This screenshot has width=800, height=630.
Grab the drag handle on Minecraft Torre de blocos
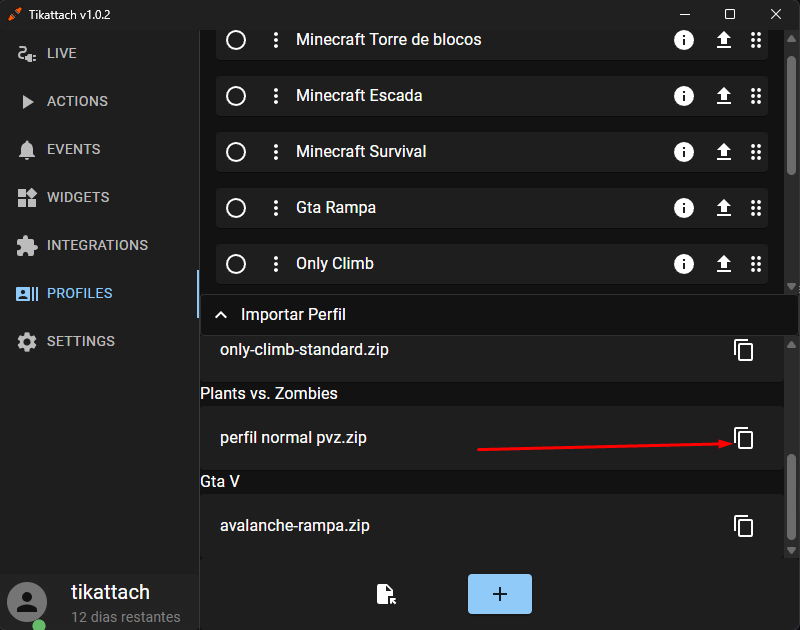pos(756,40)
